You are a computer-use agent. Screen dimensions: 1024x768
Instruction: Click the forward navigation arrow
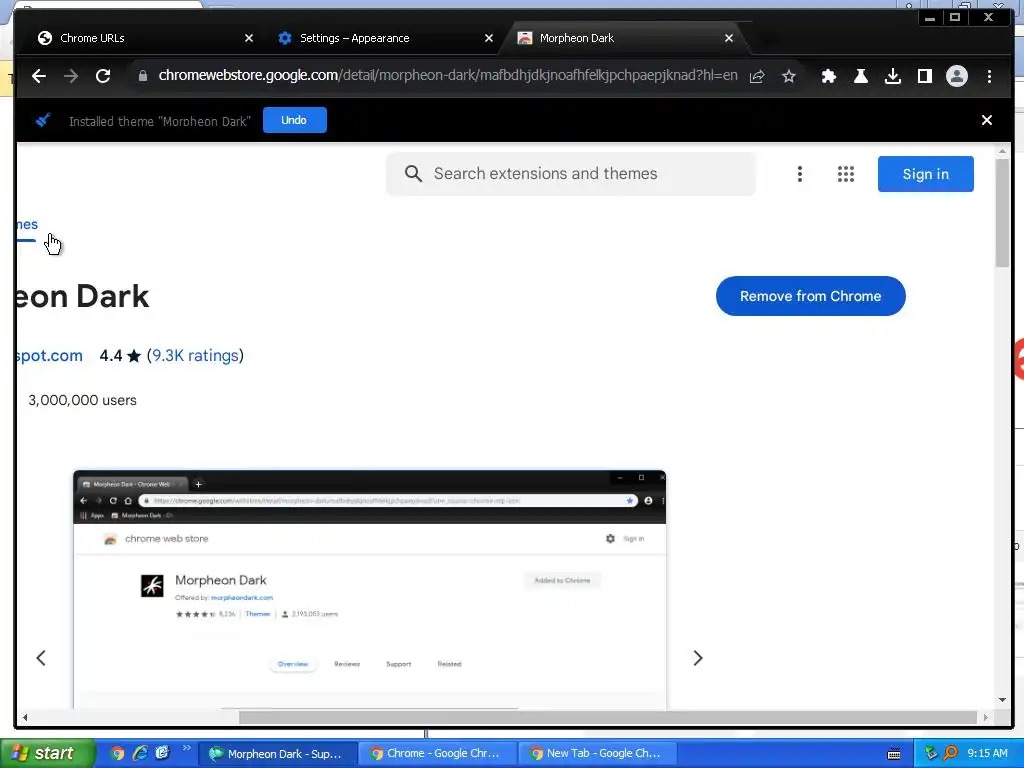[x=71, y=76]
